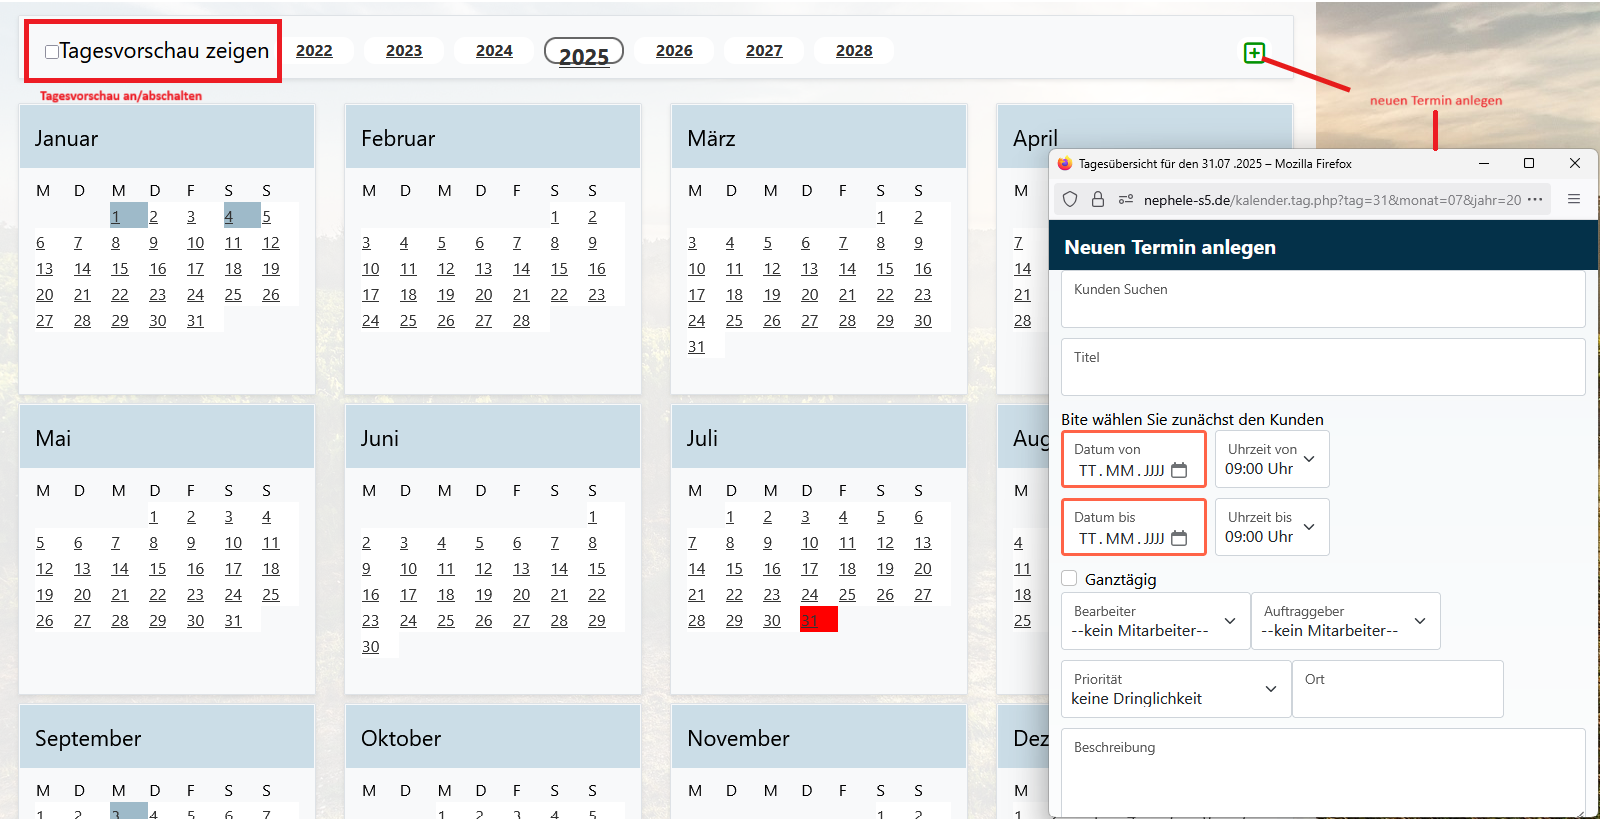The width and height of the screenshot is (1600, 819).
Task: Click into the Kunden Suchen field
Action: tap(1322, 300)
